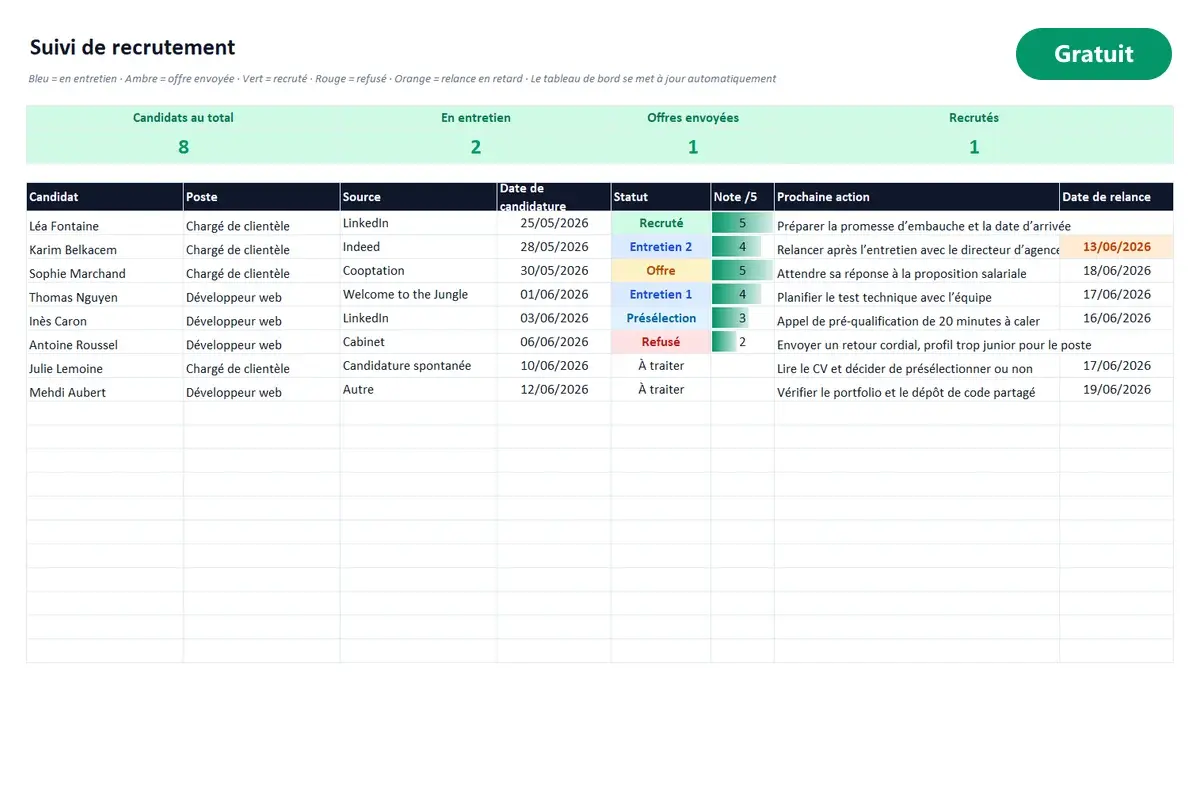Click the Candidature spontanée source cell
This screenshot has height=800, width=1200.
[419, 366]
